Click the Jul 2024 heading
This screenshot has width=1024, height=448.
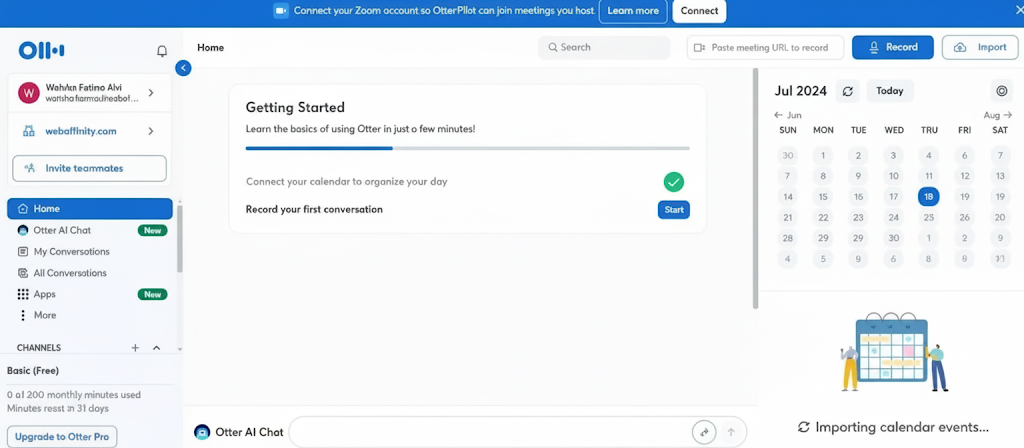pos(801,91)
